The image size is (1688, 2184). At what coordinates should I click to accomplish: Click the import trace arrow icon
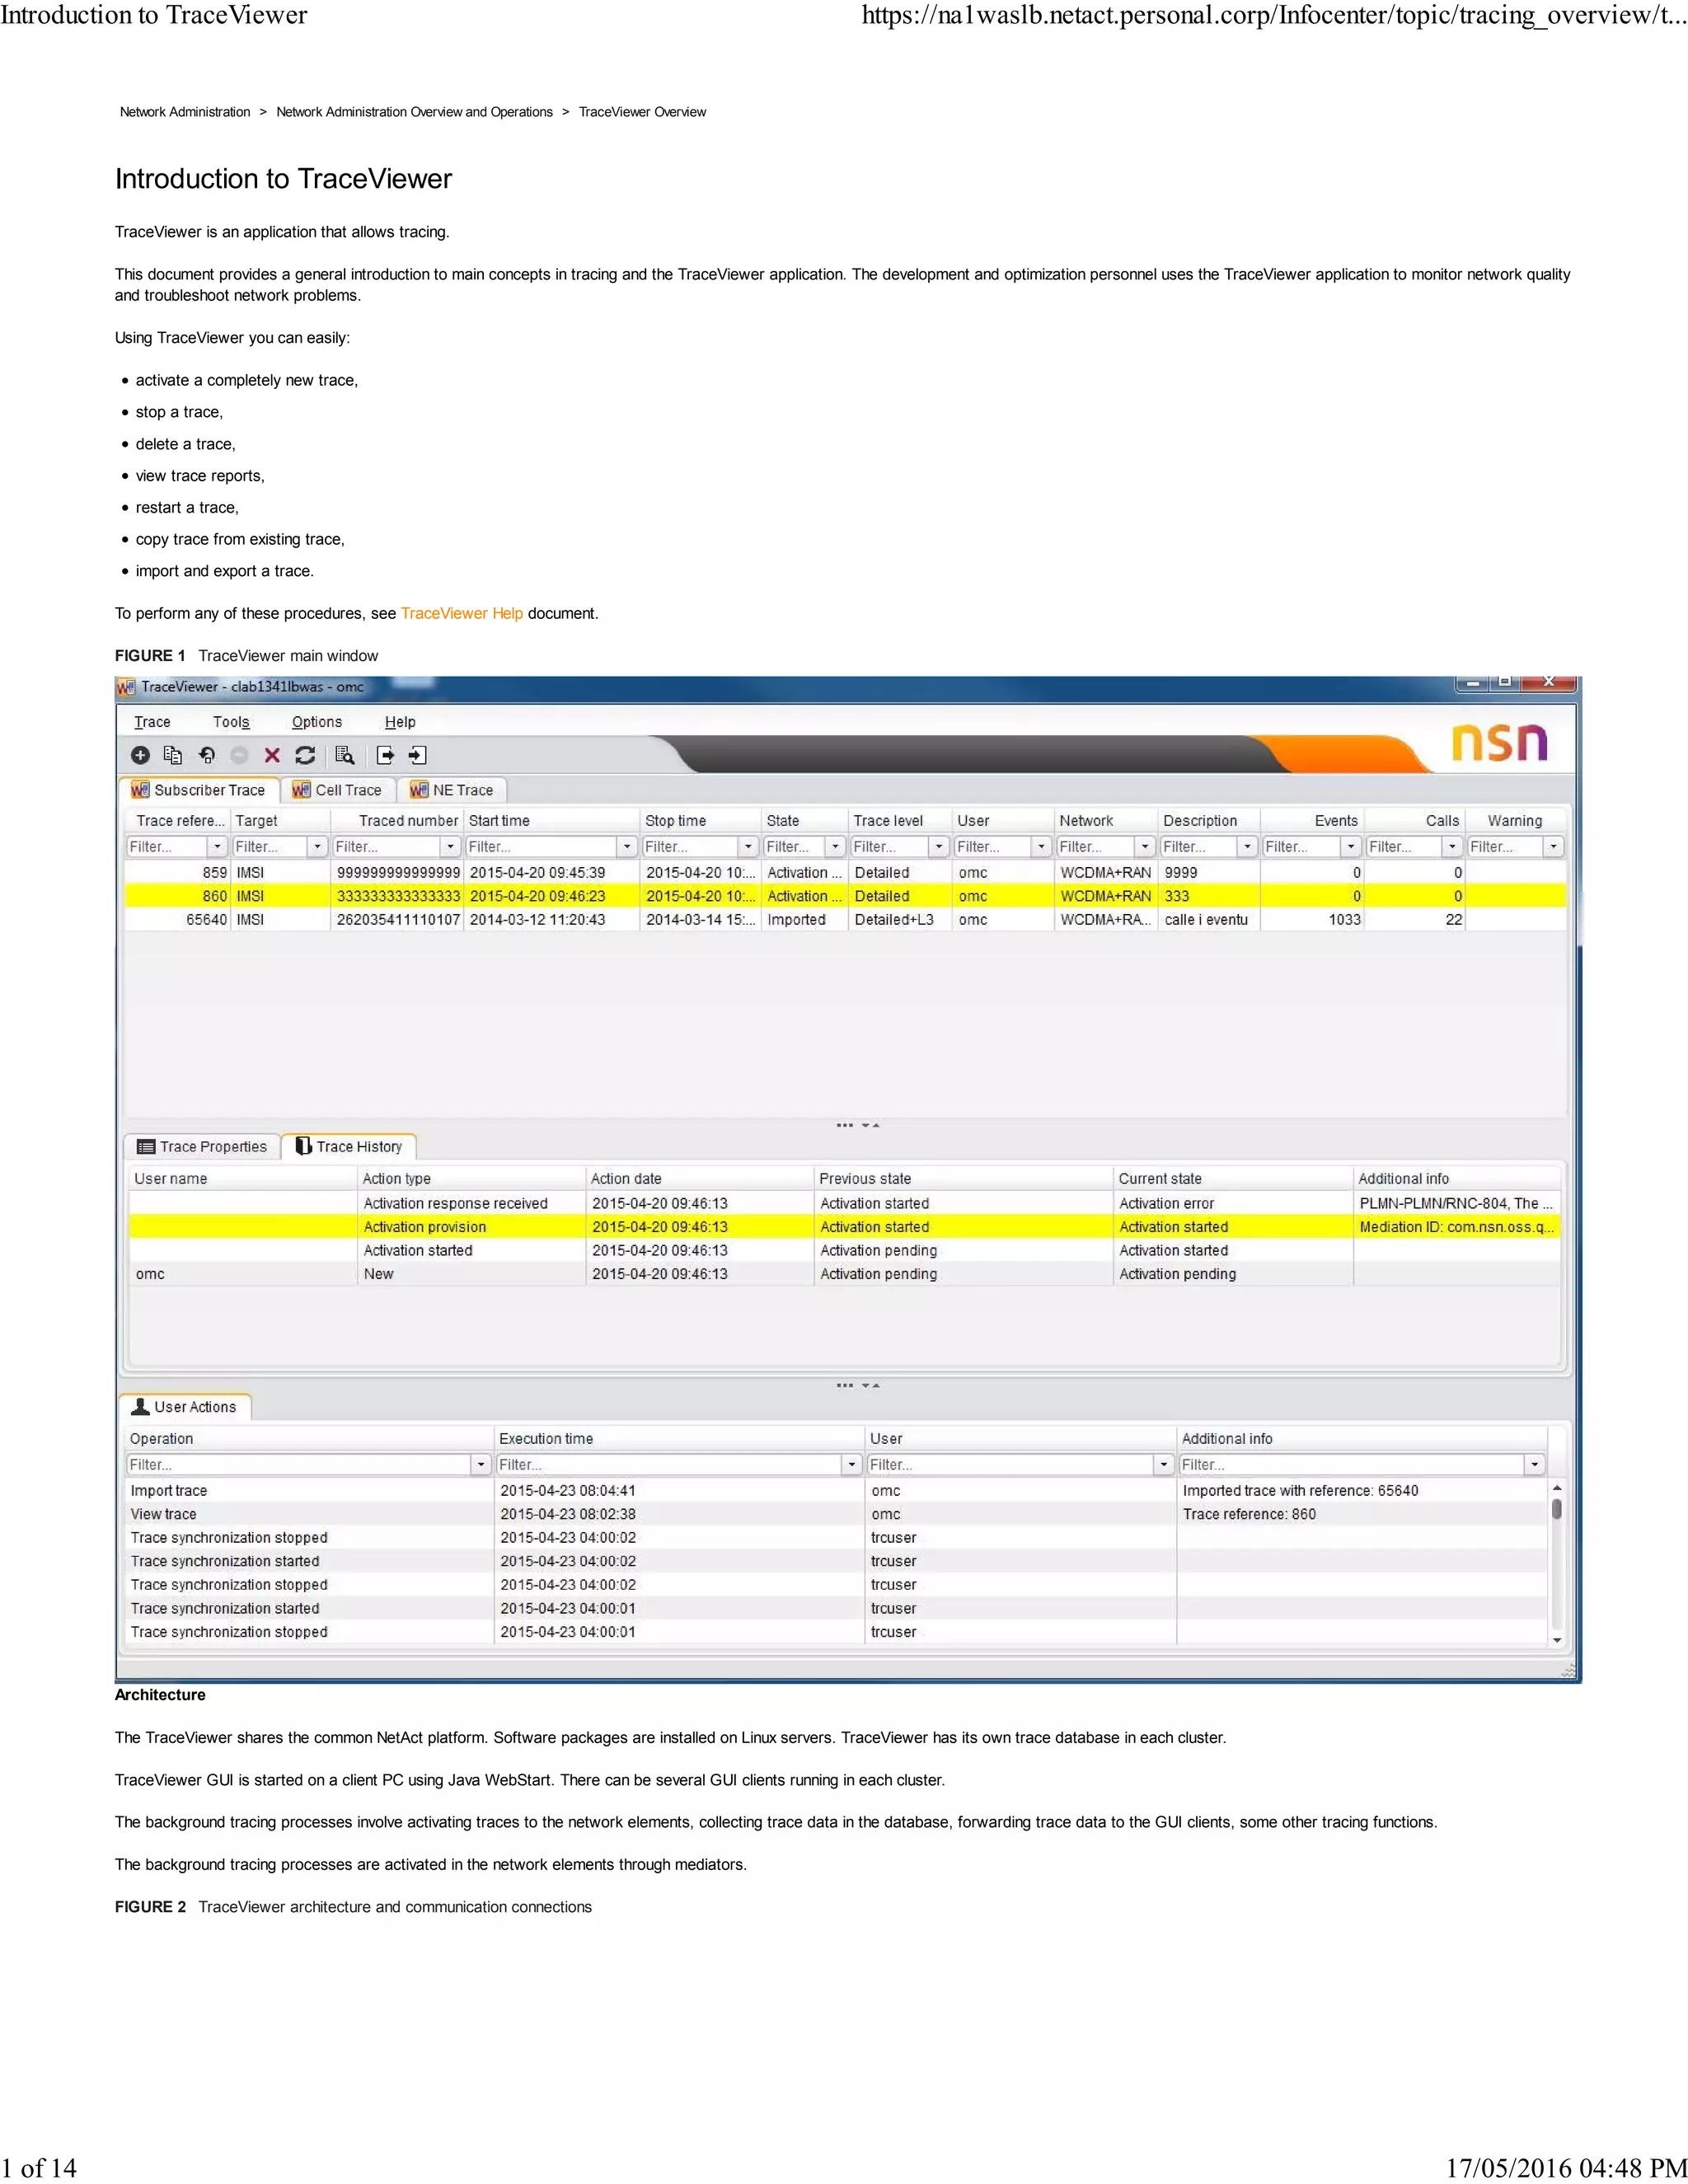point(417,755)
